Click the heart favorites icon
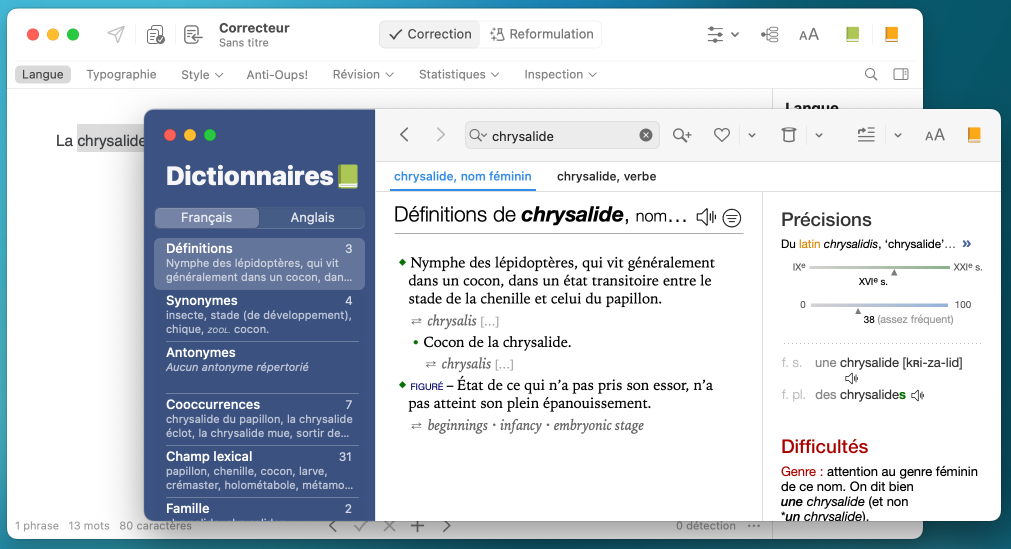Screen dimensions: 1011x549 point(722,136)
